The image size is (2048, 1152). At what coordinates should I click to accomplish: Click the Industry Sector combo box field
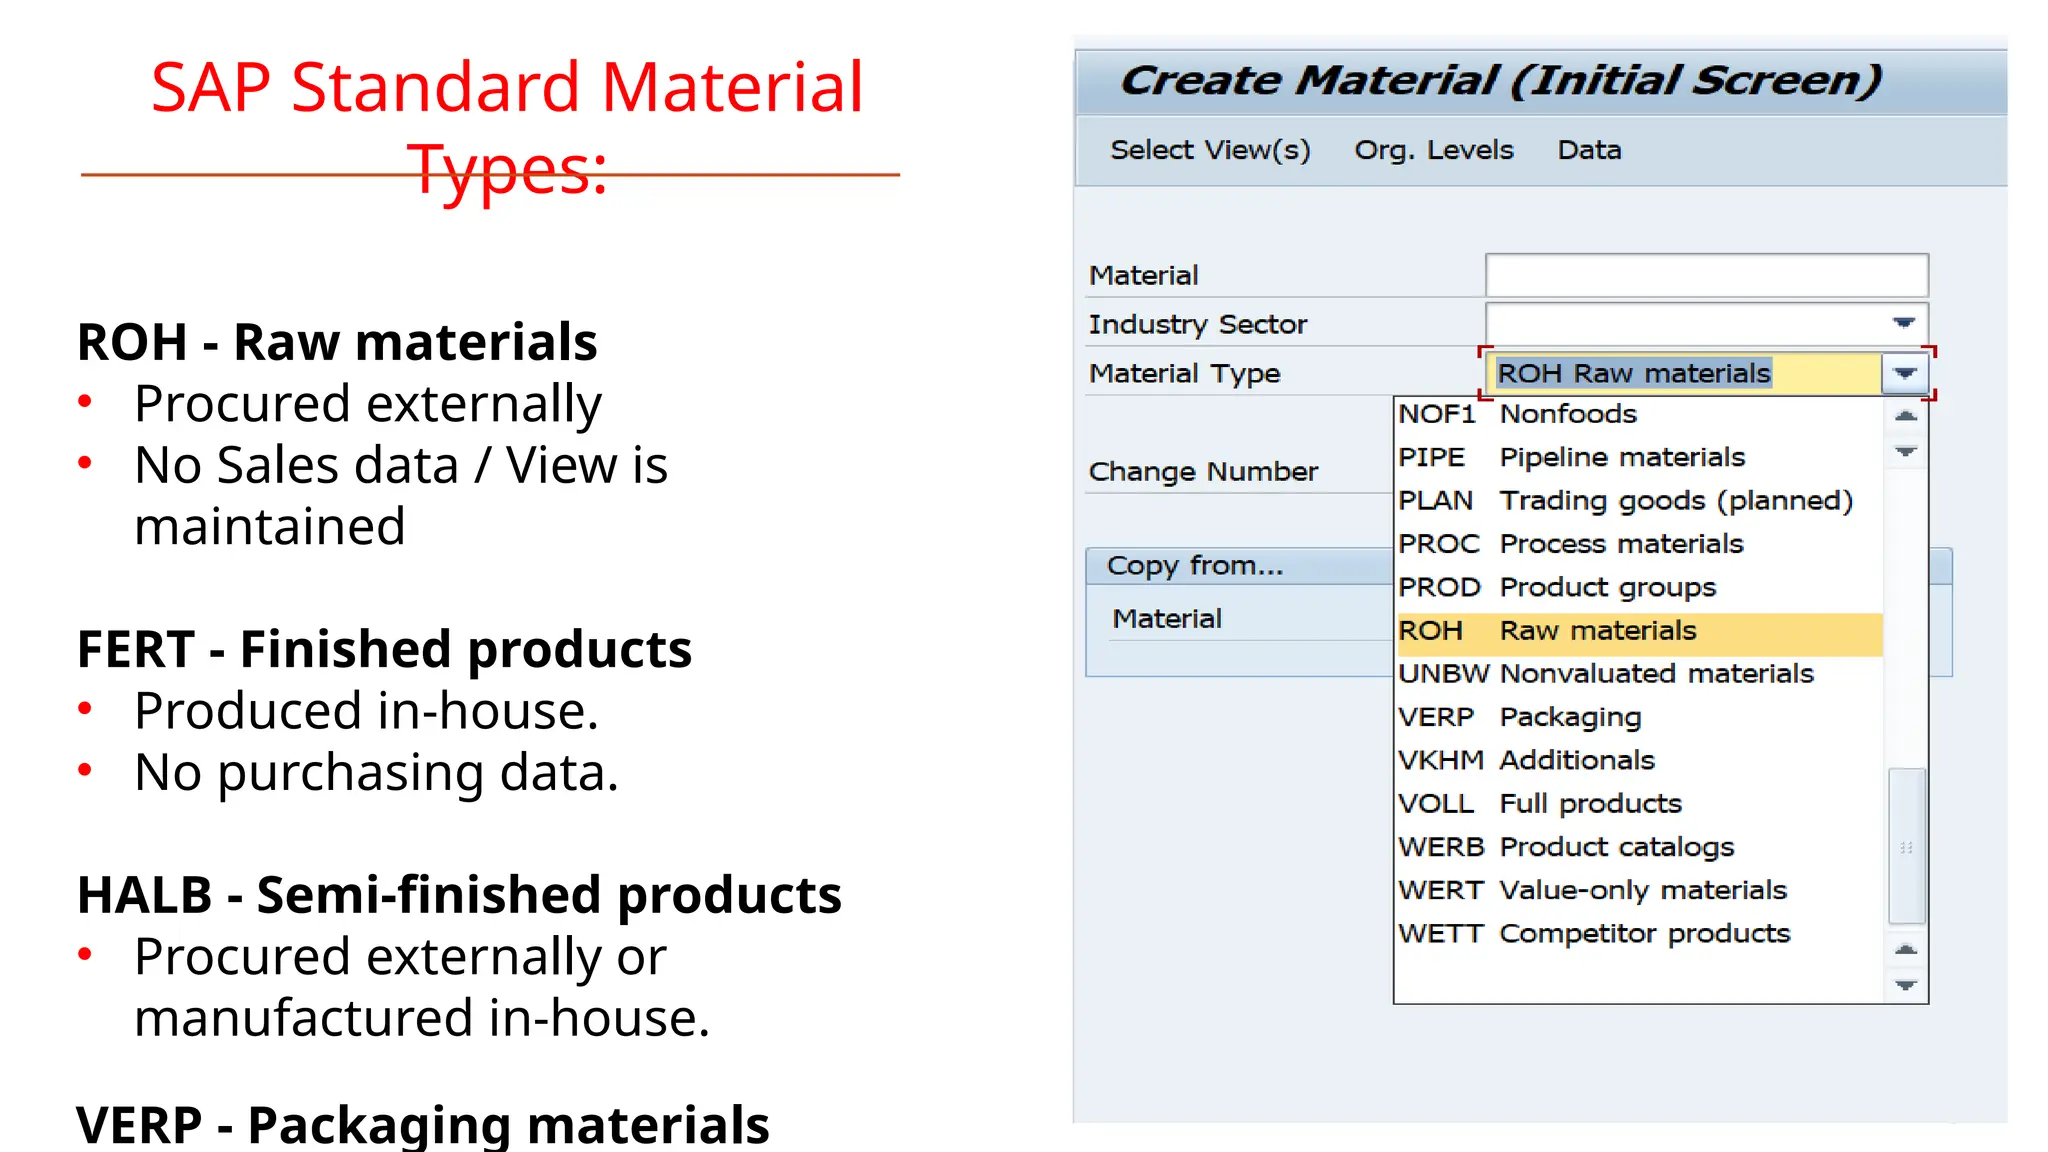[1706, 323]
